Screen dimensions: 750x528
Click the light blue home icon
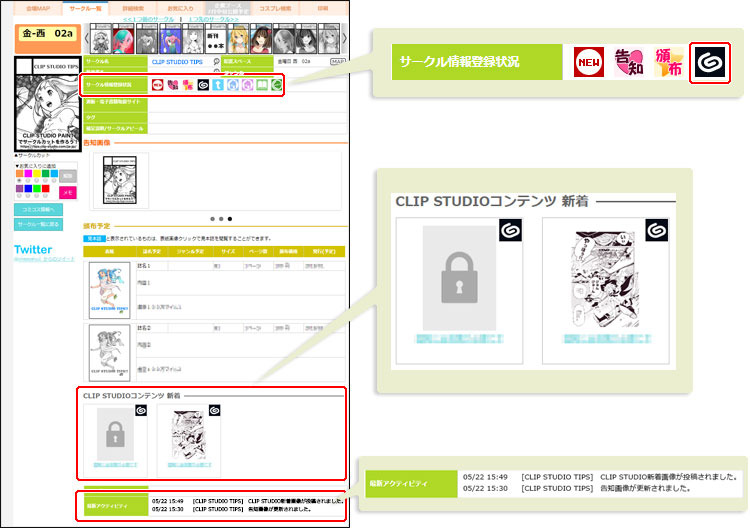(x=232, y=85)
